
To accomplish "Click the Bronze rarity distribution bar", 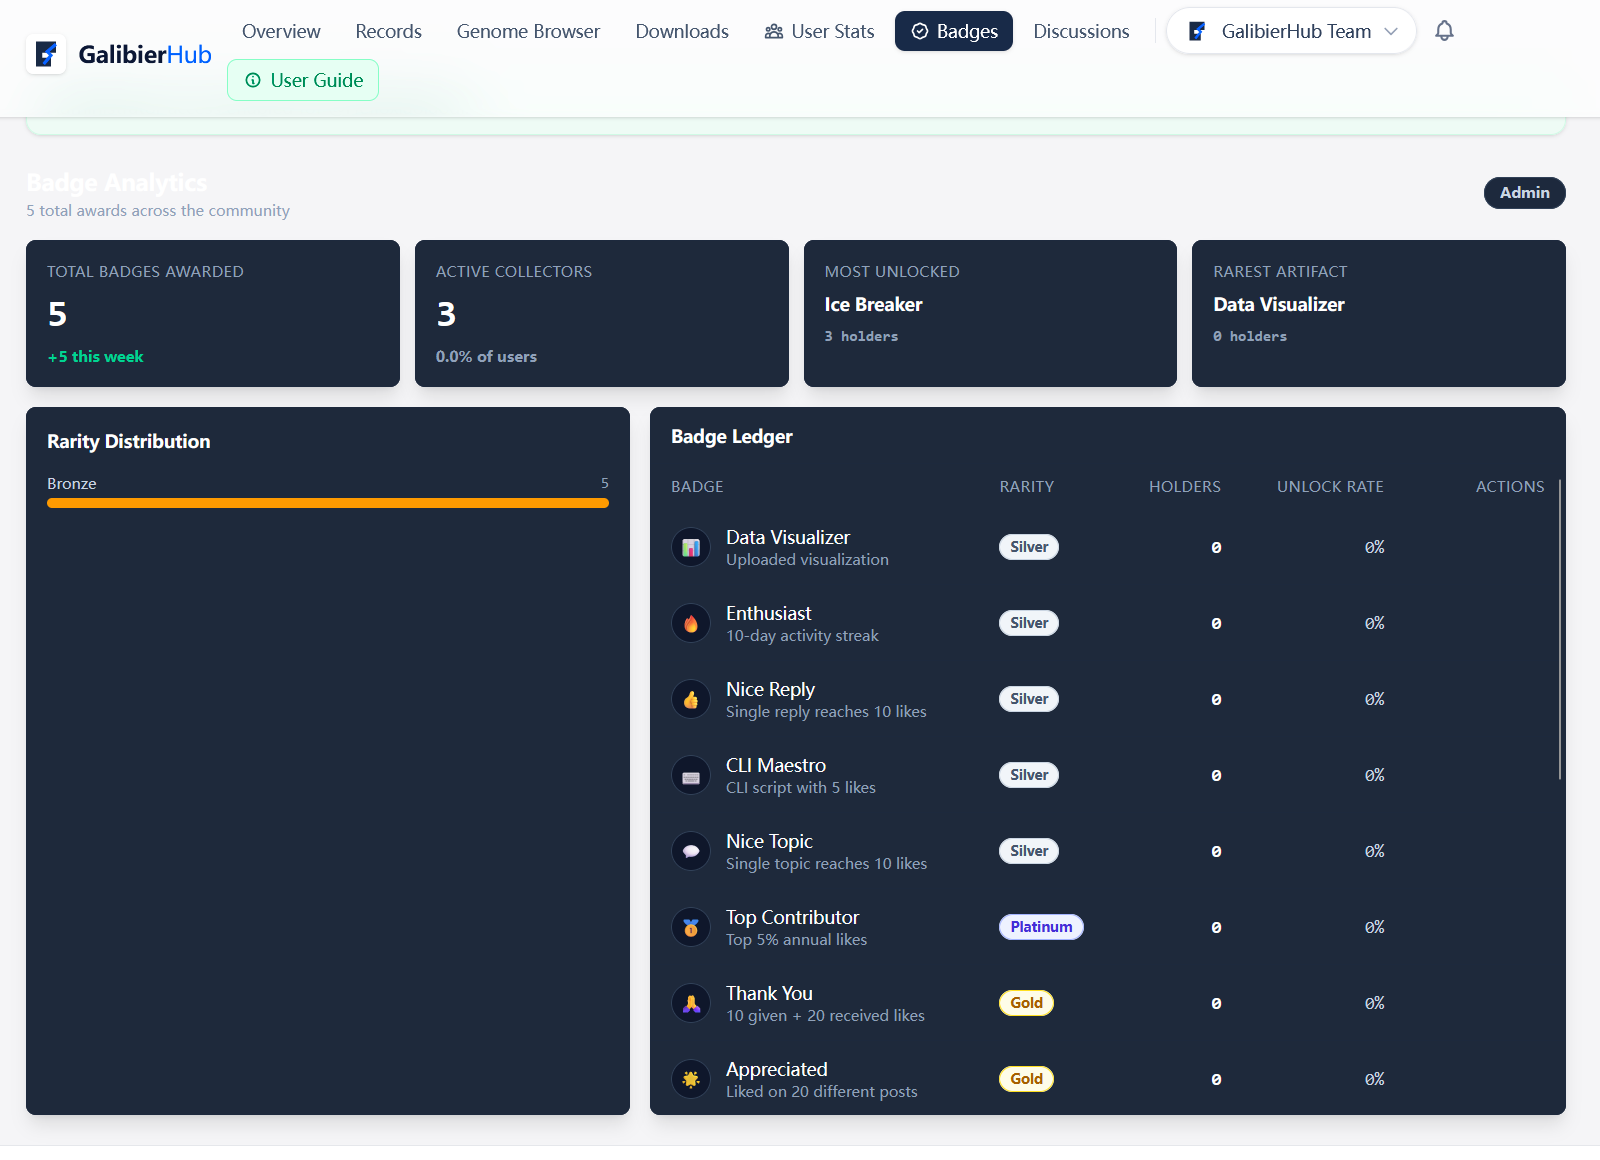I will pos(328,503).
